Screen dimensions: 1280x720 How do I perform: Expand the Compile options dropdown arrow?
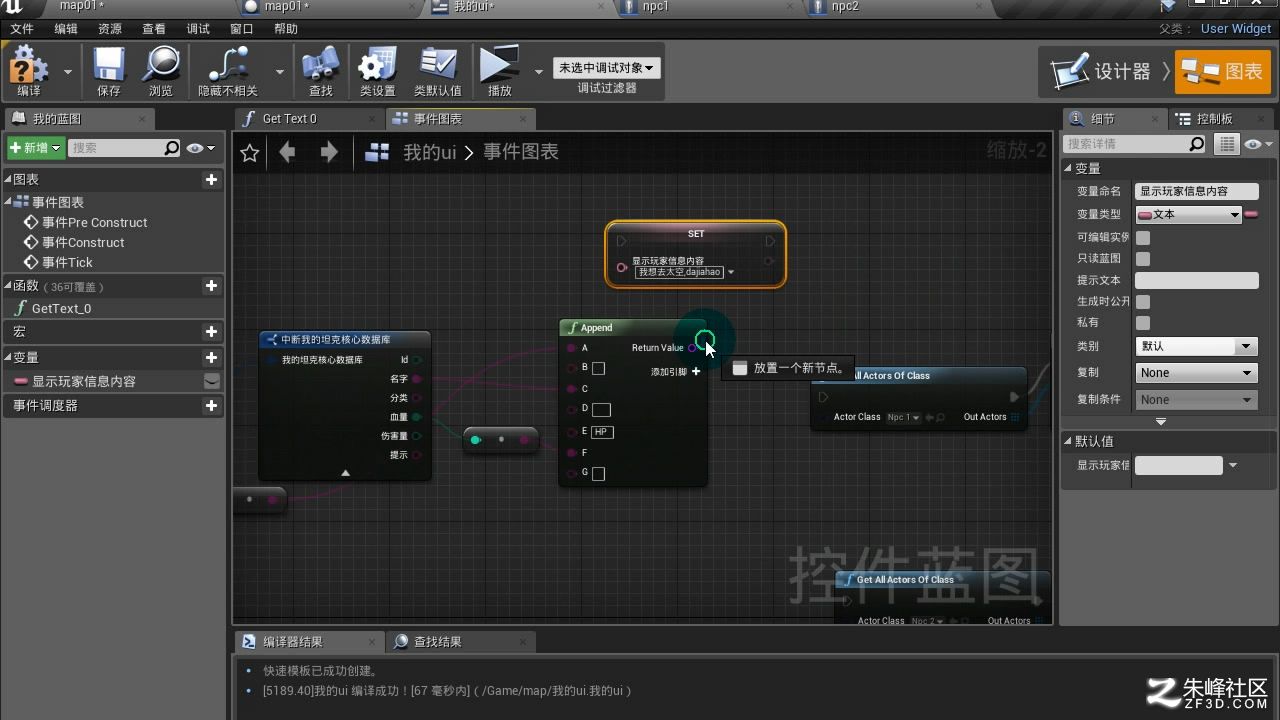point(68,72)
